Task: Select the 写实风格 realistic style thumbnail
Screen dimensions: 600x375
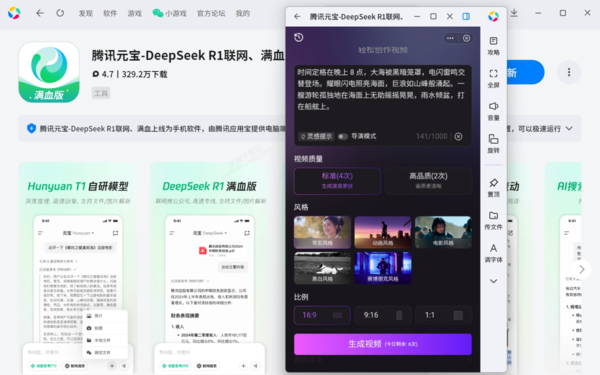Action: tap(322, 232)
